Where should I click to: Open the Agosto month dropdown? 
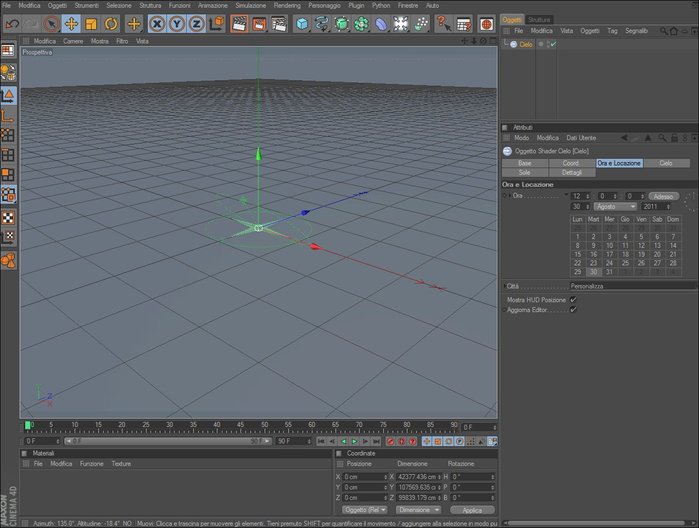pyautogui.click(x=615, y=206)
